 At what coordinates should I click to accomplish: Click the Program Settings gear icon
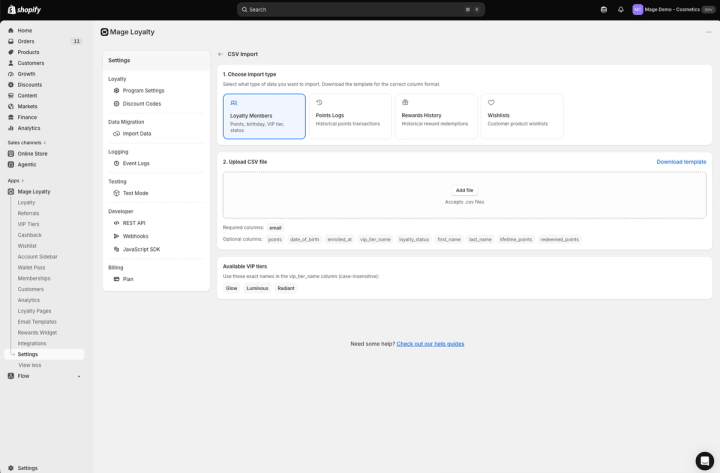[116, 90]
